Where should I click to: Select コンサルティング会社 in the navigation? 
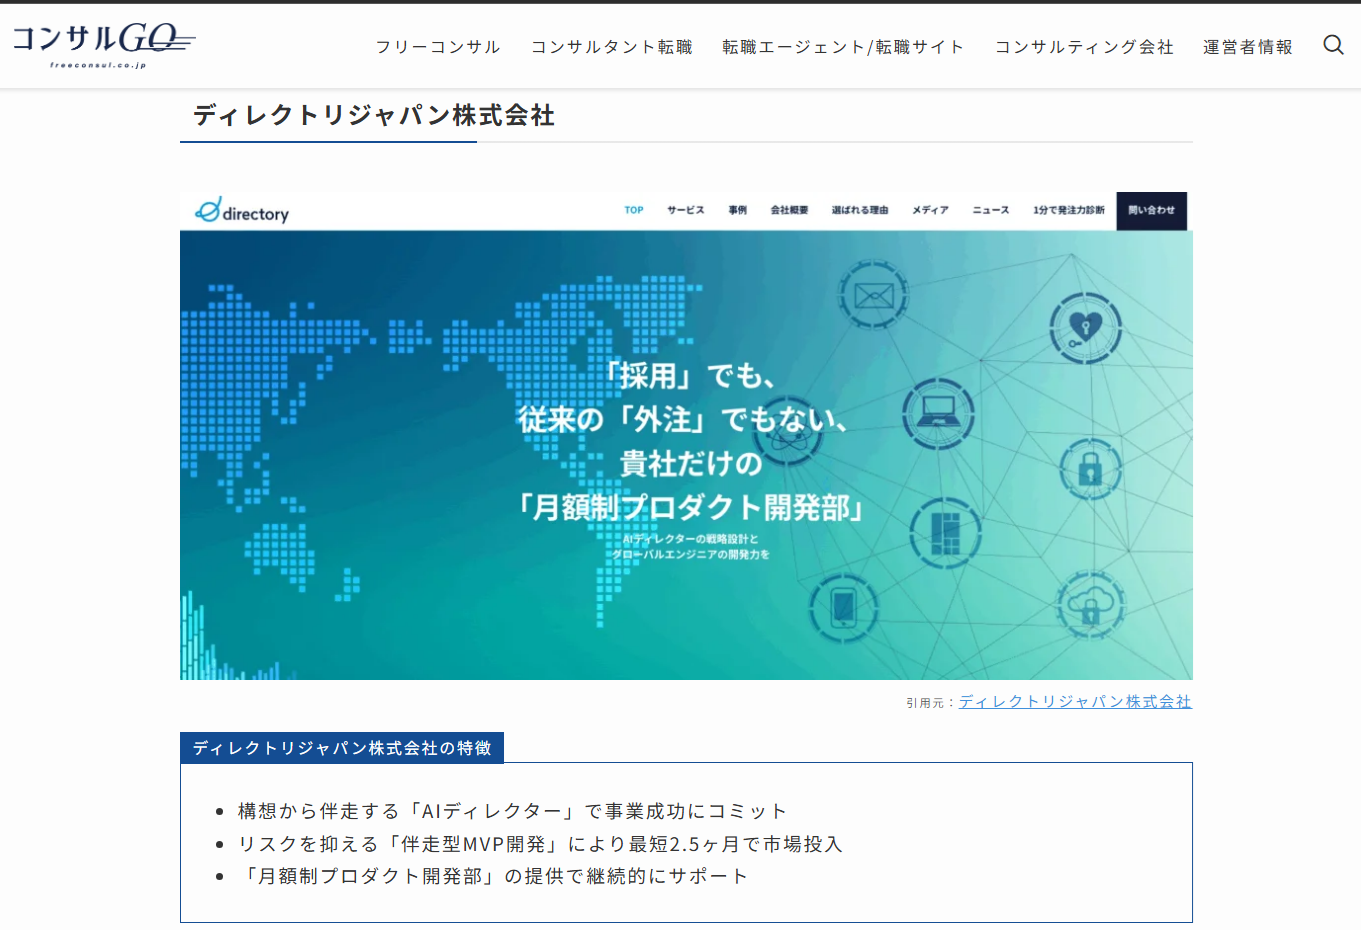click(1084, 47)
